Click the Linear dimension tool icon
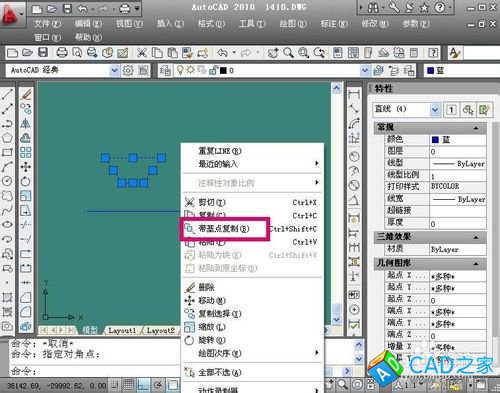Viewport: 500px width, 393px height. click(354, 94)
